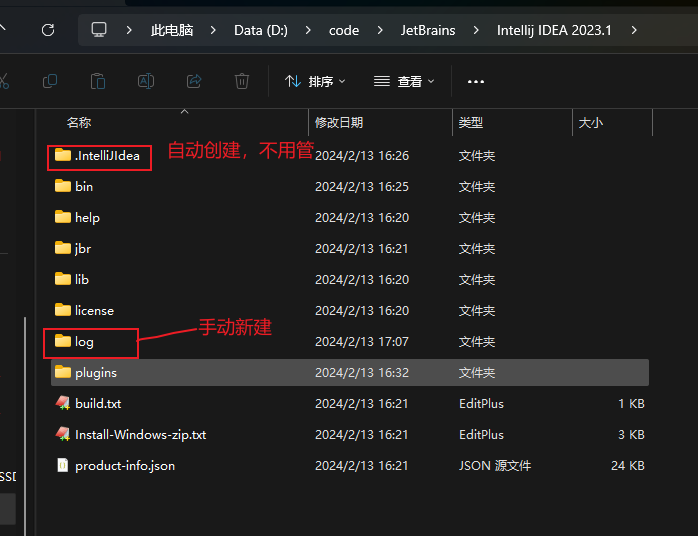Sort by 大小 column header
The width and height of the screenshot is (698, 536).
pos(591,122)
